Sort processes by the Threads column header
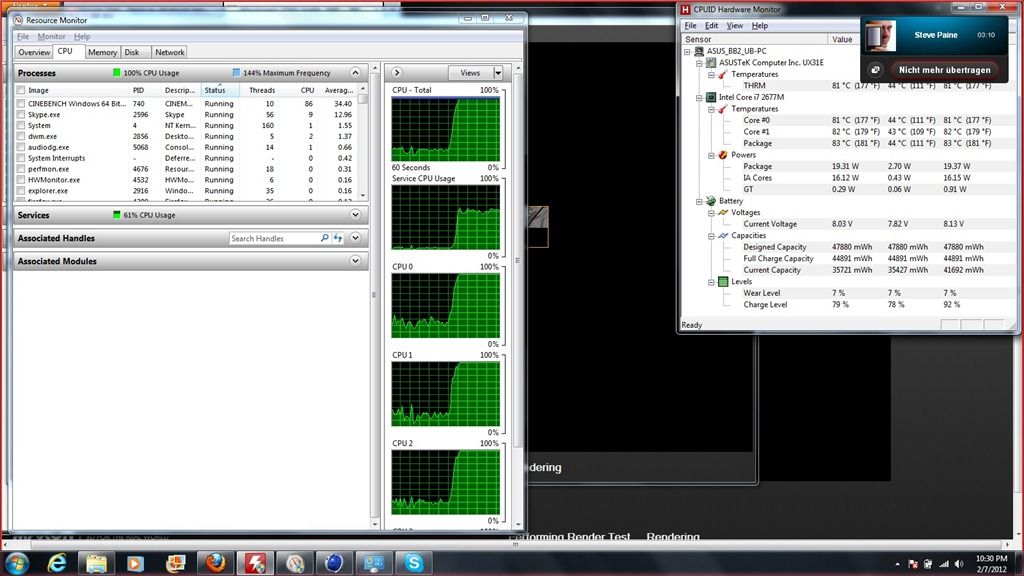Viewport: 1024px width, 576px height. click(x=262, y=90)
